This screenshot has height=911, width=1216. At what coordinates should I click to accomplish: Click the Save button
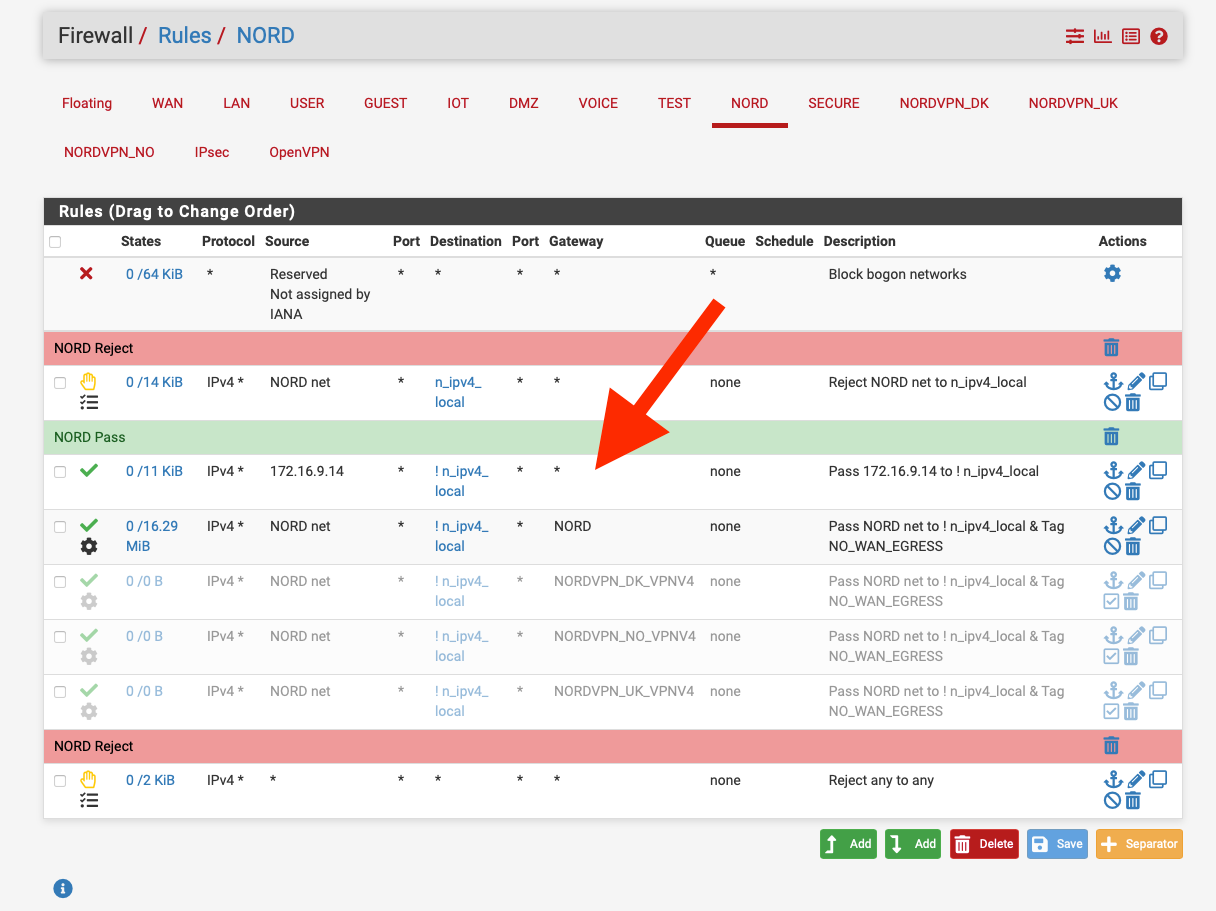tap(1057, 844)
